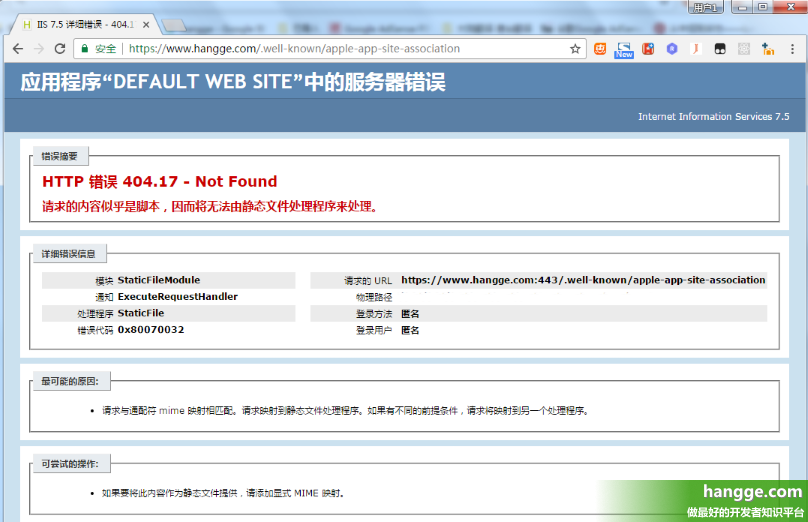Reload the page with the refresh icon

coord(60,49)
